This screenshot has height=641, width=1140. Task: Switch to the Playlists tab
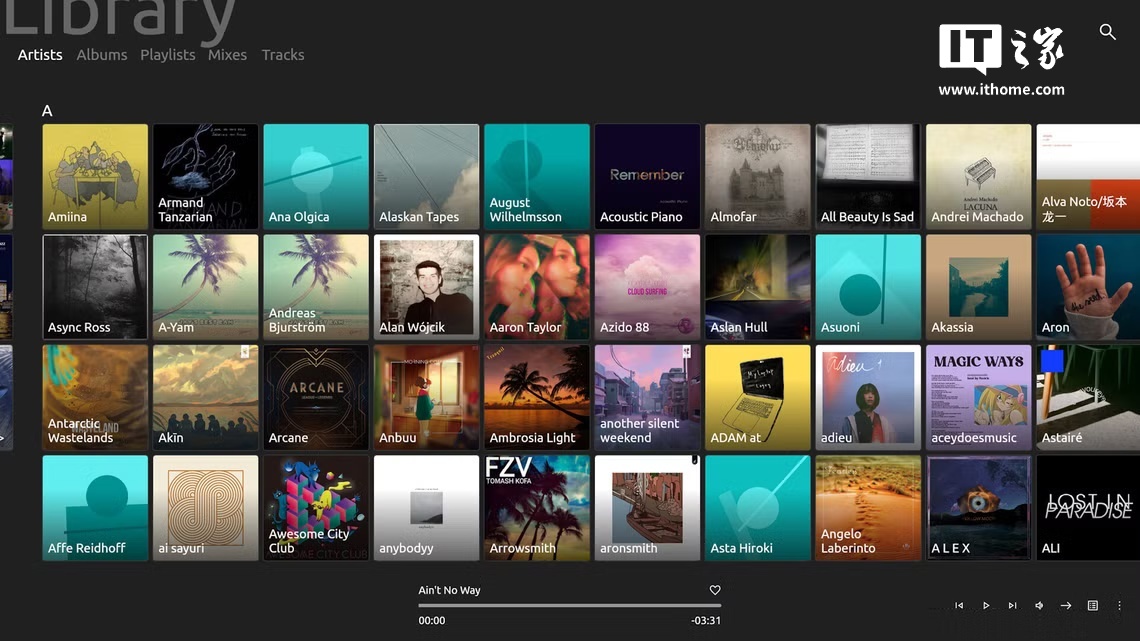click(x=167, y=55)
